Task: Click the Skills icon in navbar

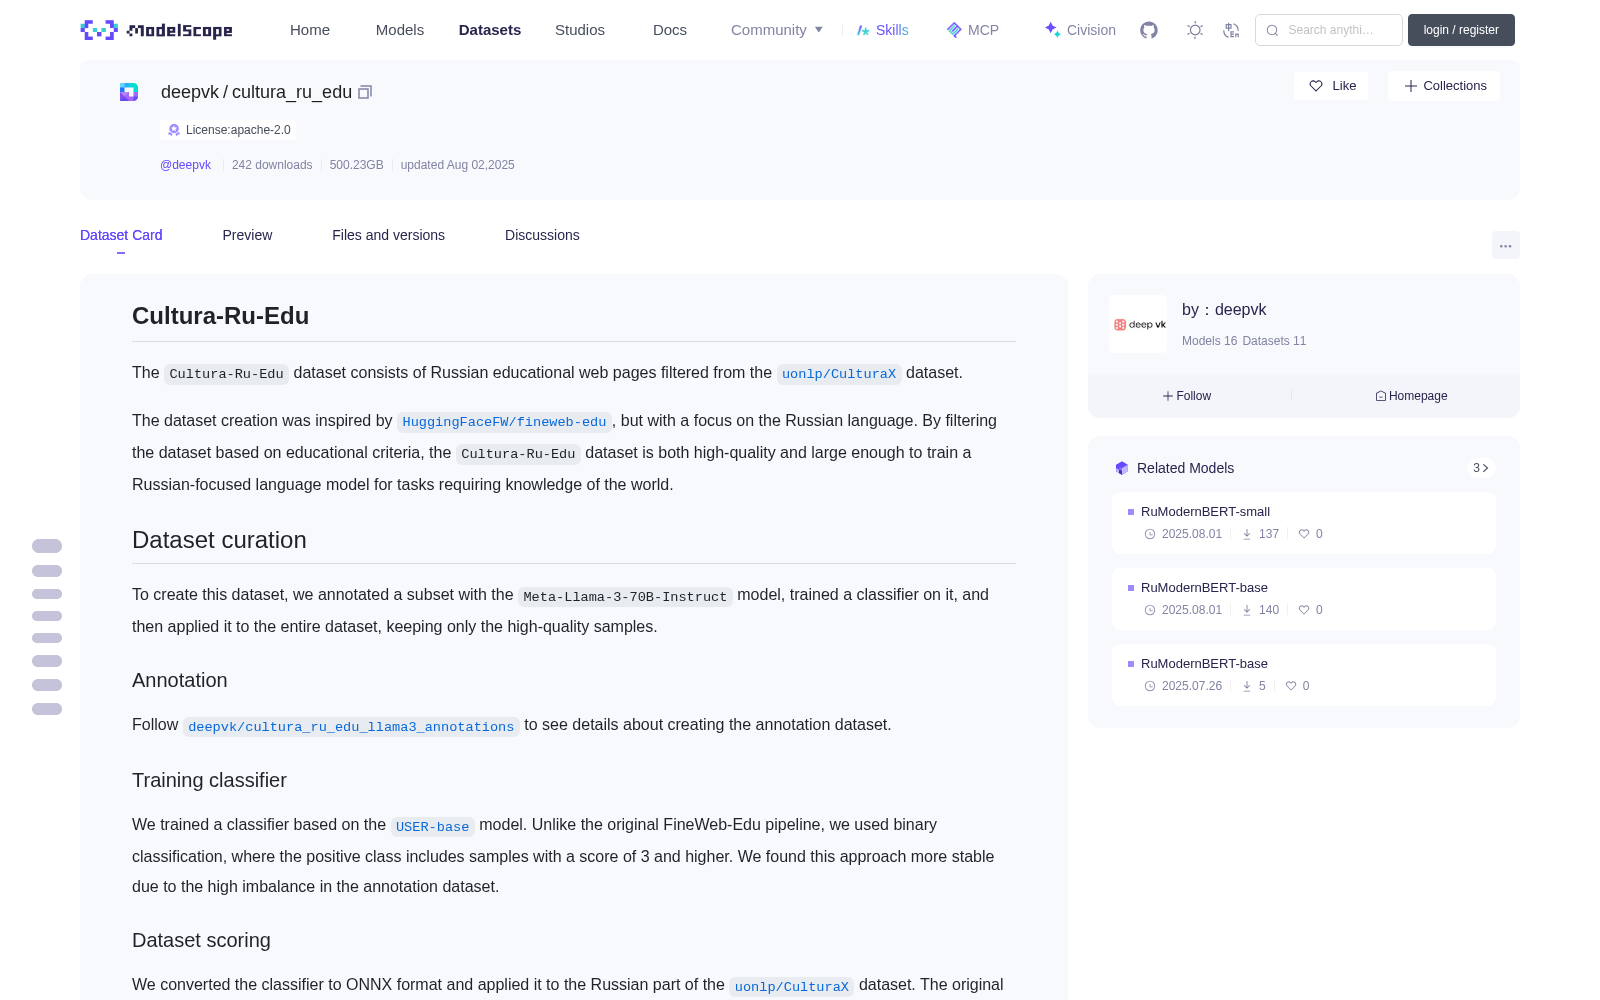Action: pos(863,30)
